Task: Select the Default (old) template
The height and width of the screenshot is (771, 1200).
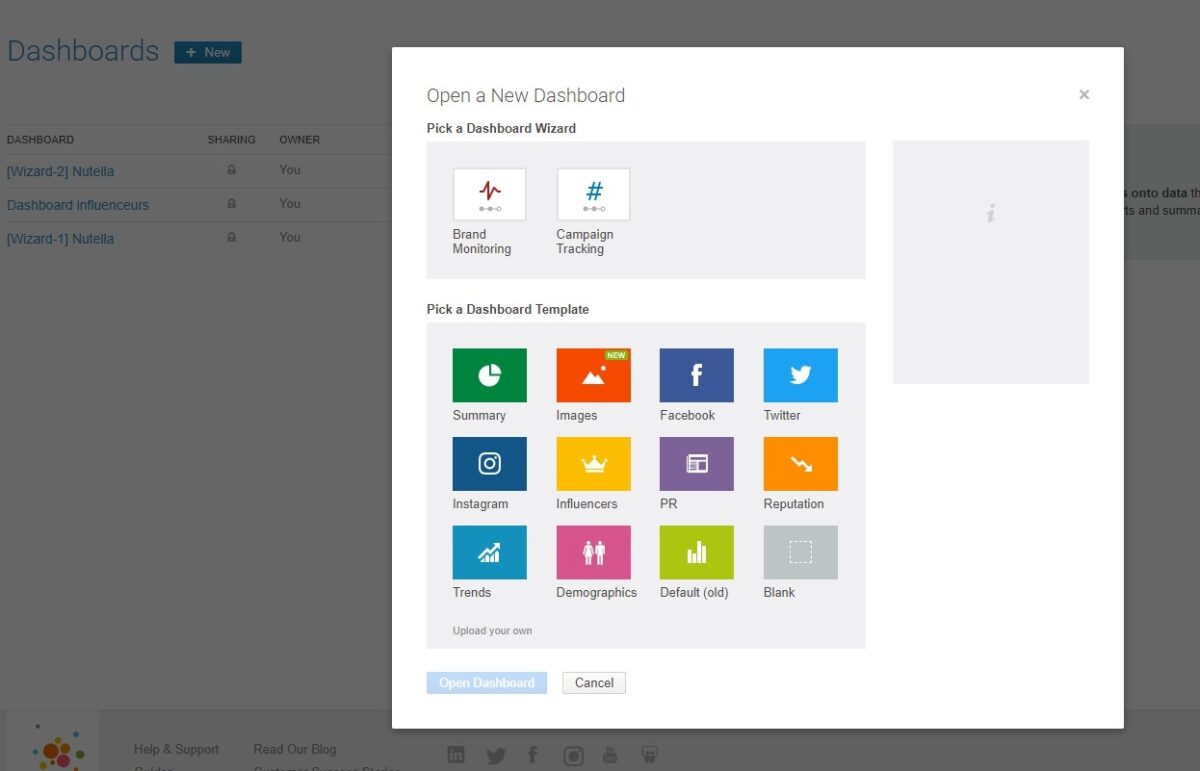Action: coord(696,552)
